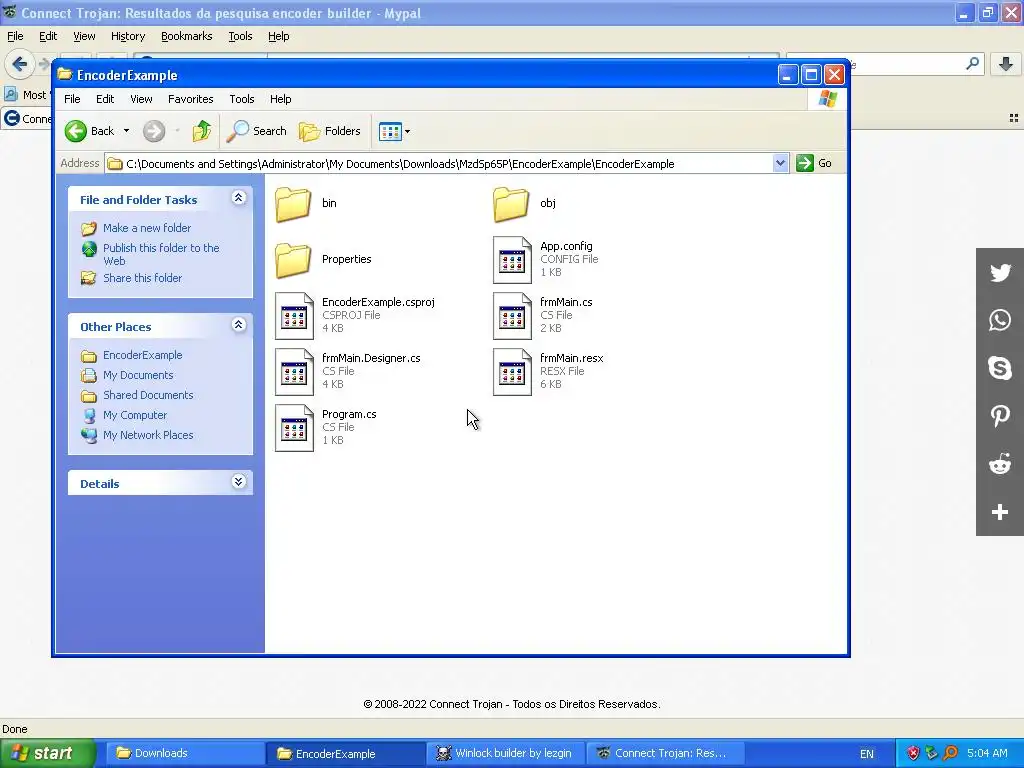Open the Explorer Search tool
The height and width of the screenshot is (768, 1024).
(257, 131)
